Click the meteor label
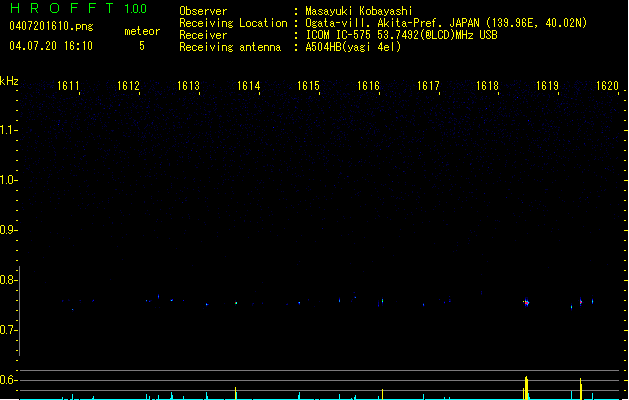The width and height of the screenshot is (629, 400). (142, 31)
